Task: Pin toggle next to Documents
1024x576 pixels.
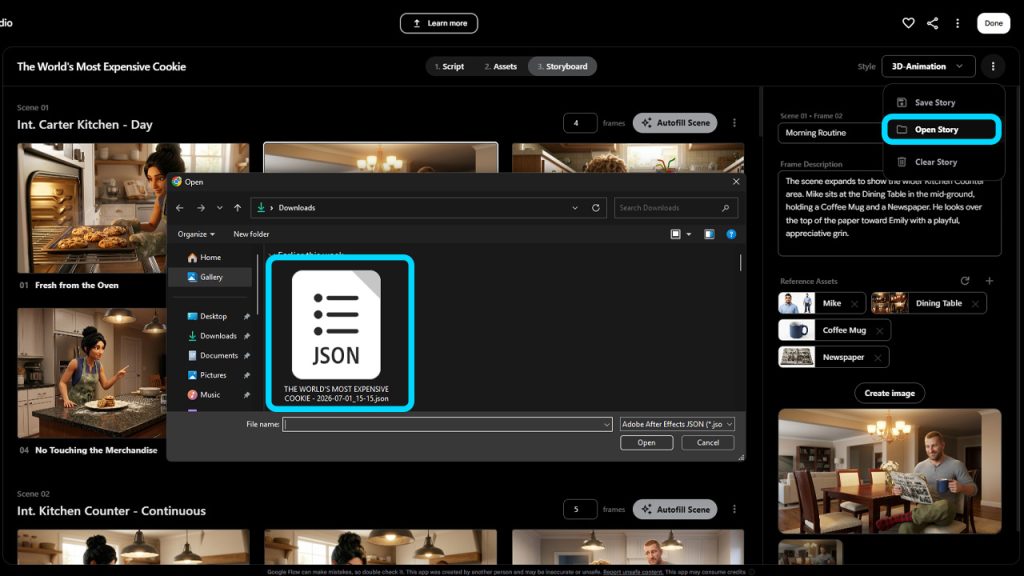Action: 247,356
